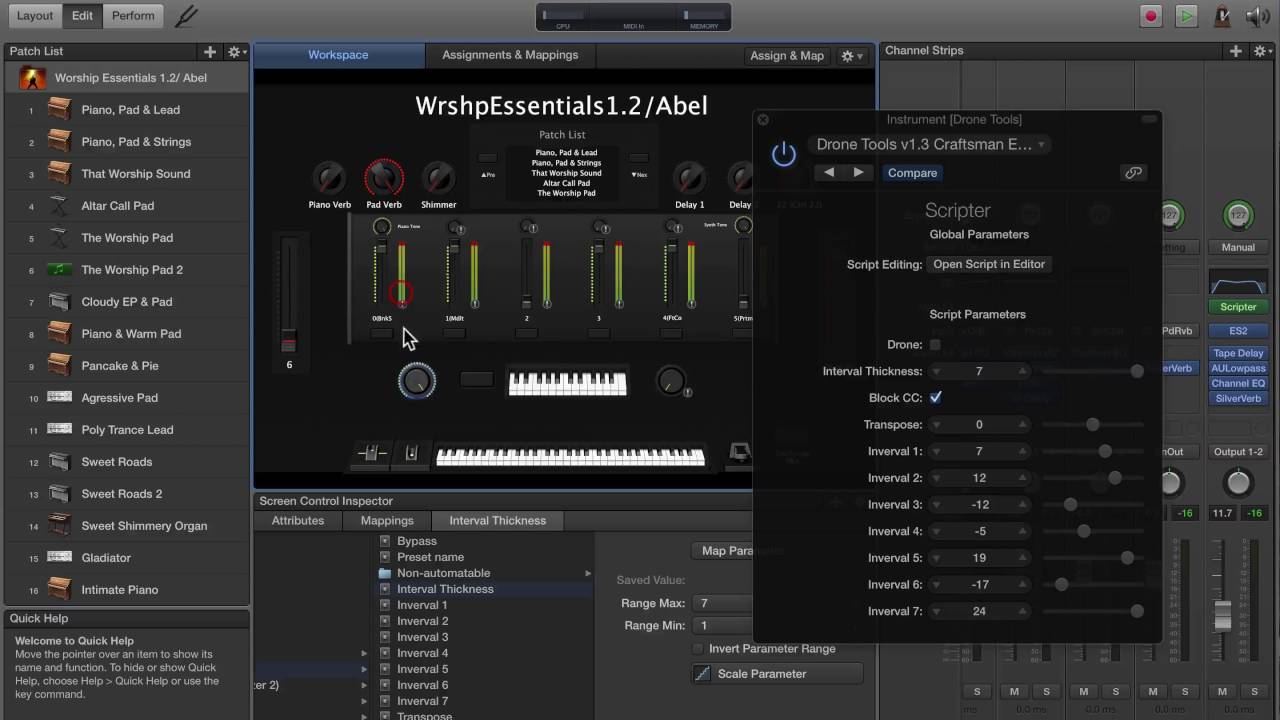Click the Transpose slider handle
This screenshot has height=720, width=1280.
click(1092, 424)
